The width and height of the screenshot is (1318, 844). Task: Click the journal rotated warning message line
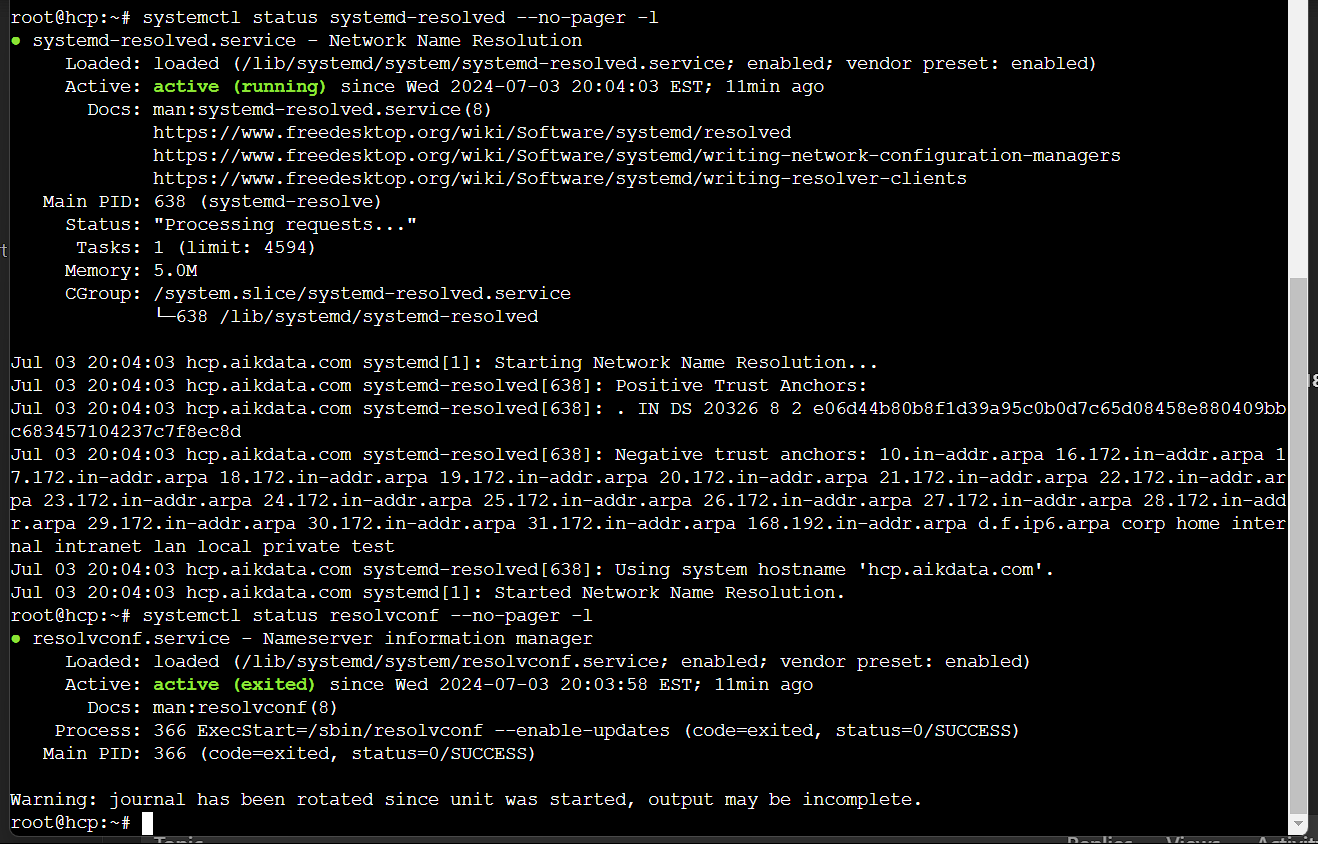point(466,800)
